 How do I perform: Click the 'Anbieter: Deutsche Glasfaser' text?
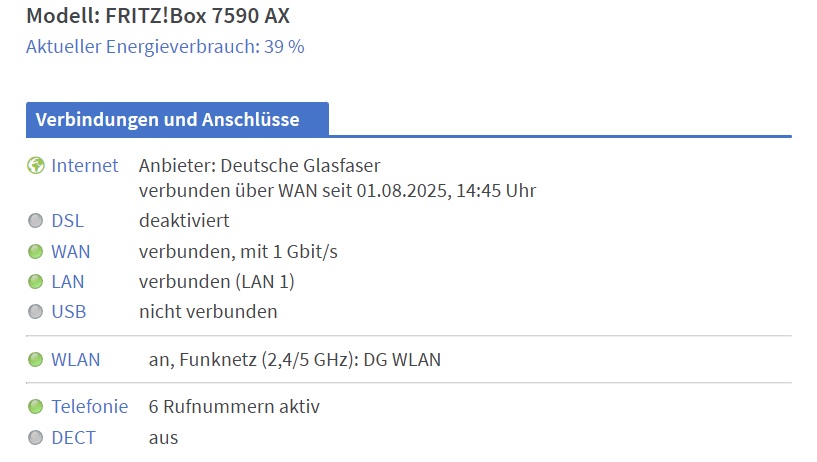point(259,166)
